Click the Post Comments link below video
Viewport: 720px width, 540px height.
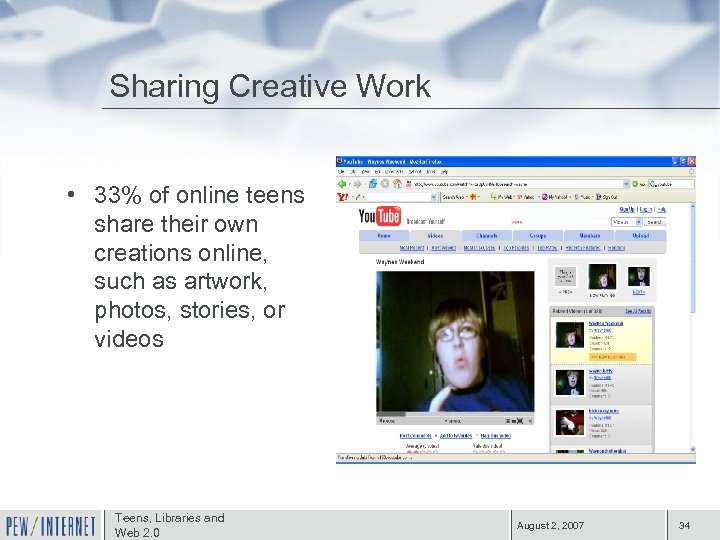point(416,436)
